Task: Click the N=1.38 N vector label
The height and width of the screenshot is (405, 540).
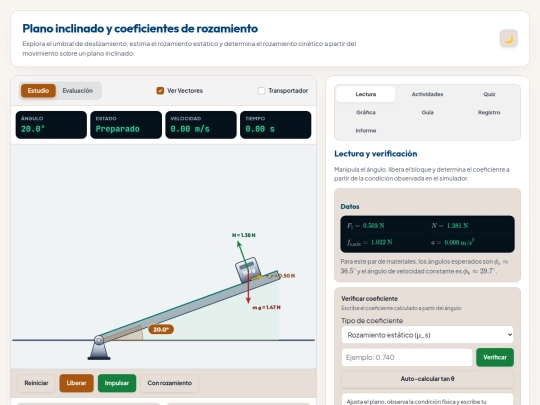Action: point(244,235)
